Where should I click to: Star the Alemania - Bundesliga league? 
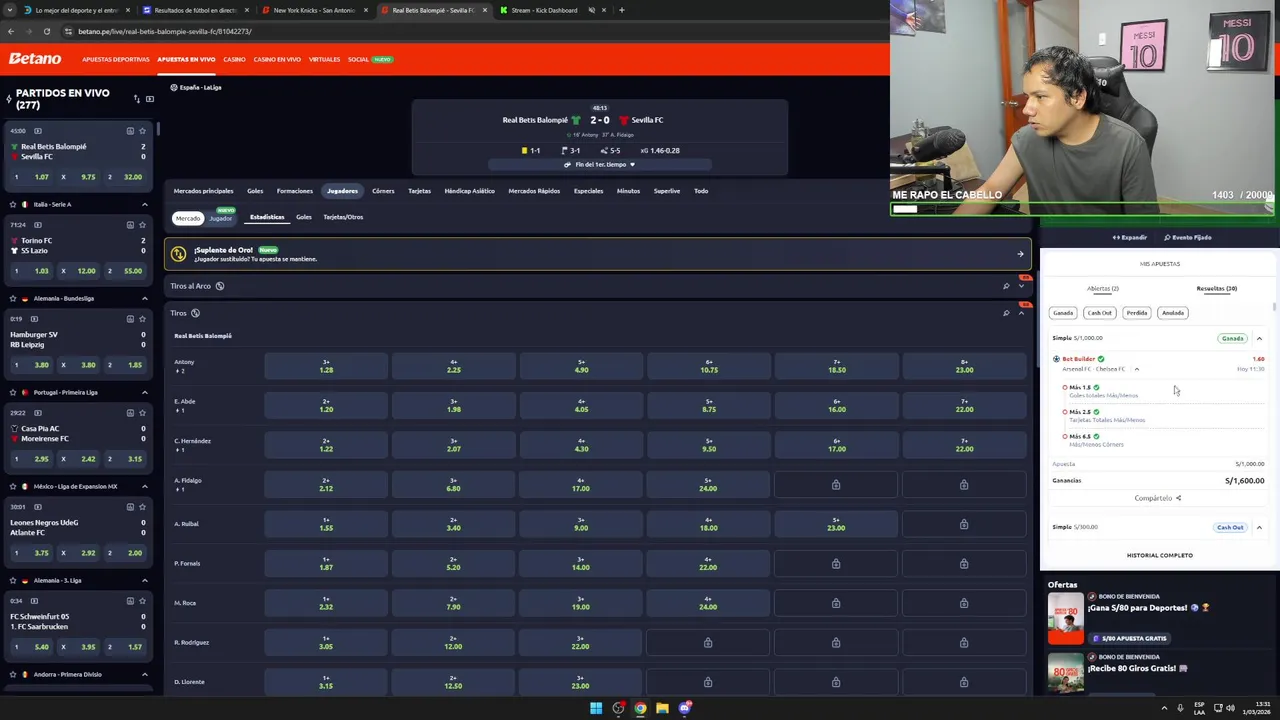[x=12, y=298]
